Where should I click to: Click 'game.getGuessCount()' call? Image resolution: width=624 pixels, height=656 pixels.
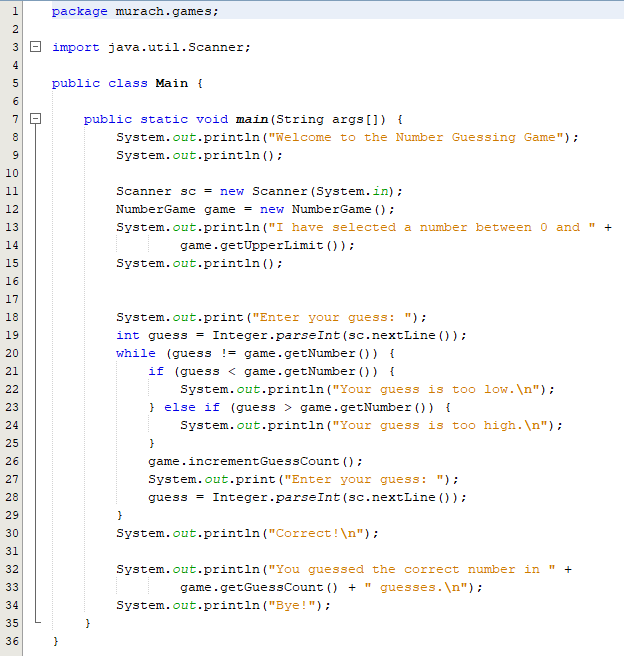click(259, 587)
